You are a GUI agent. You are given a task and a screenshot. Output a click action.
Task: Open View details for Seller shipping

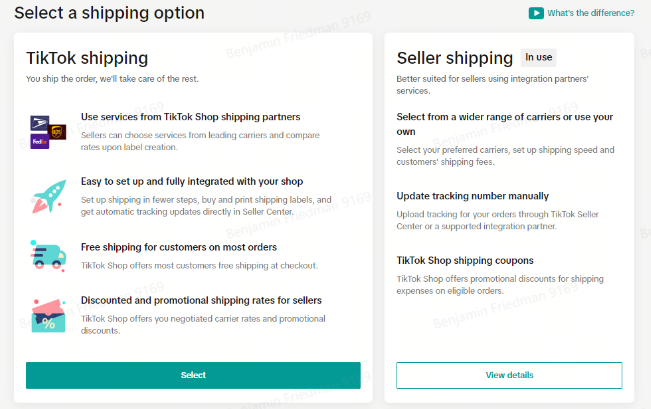[x=509, y=375]
